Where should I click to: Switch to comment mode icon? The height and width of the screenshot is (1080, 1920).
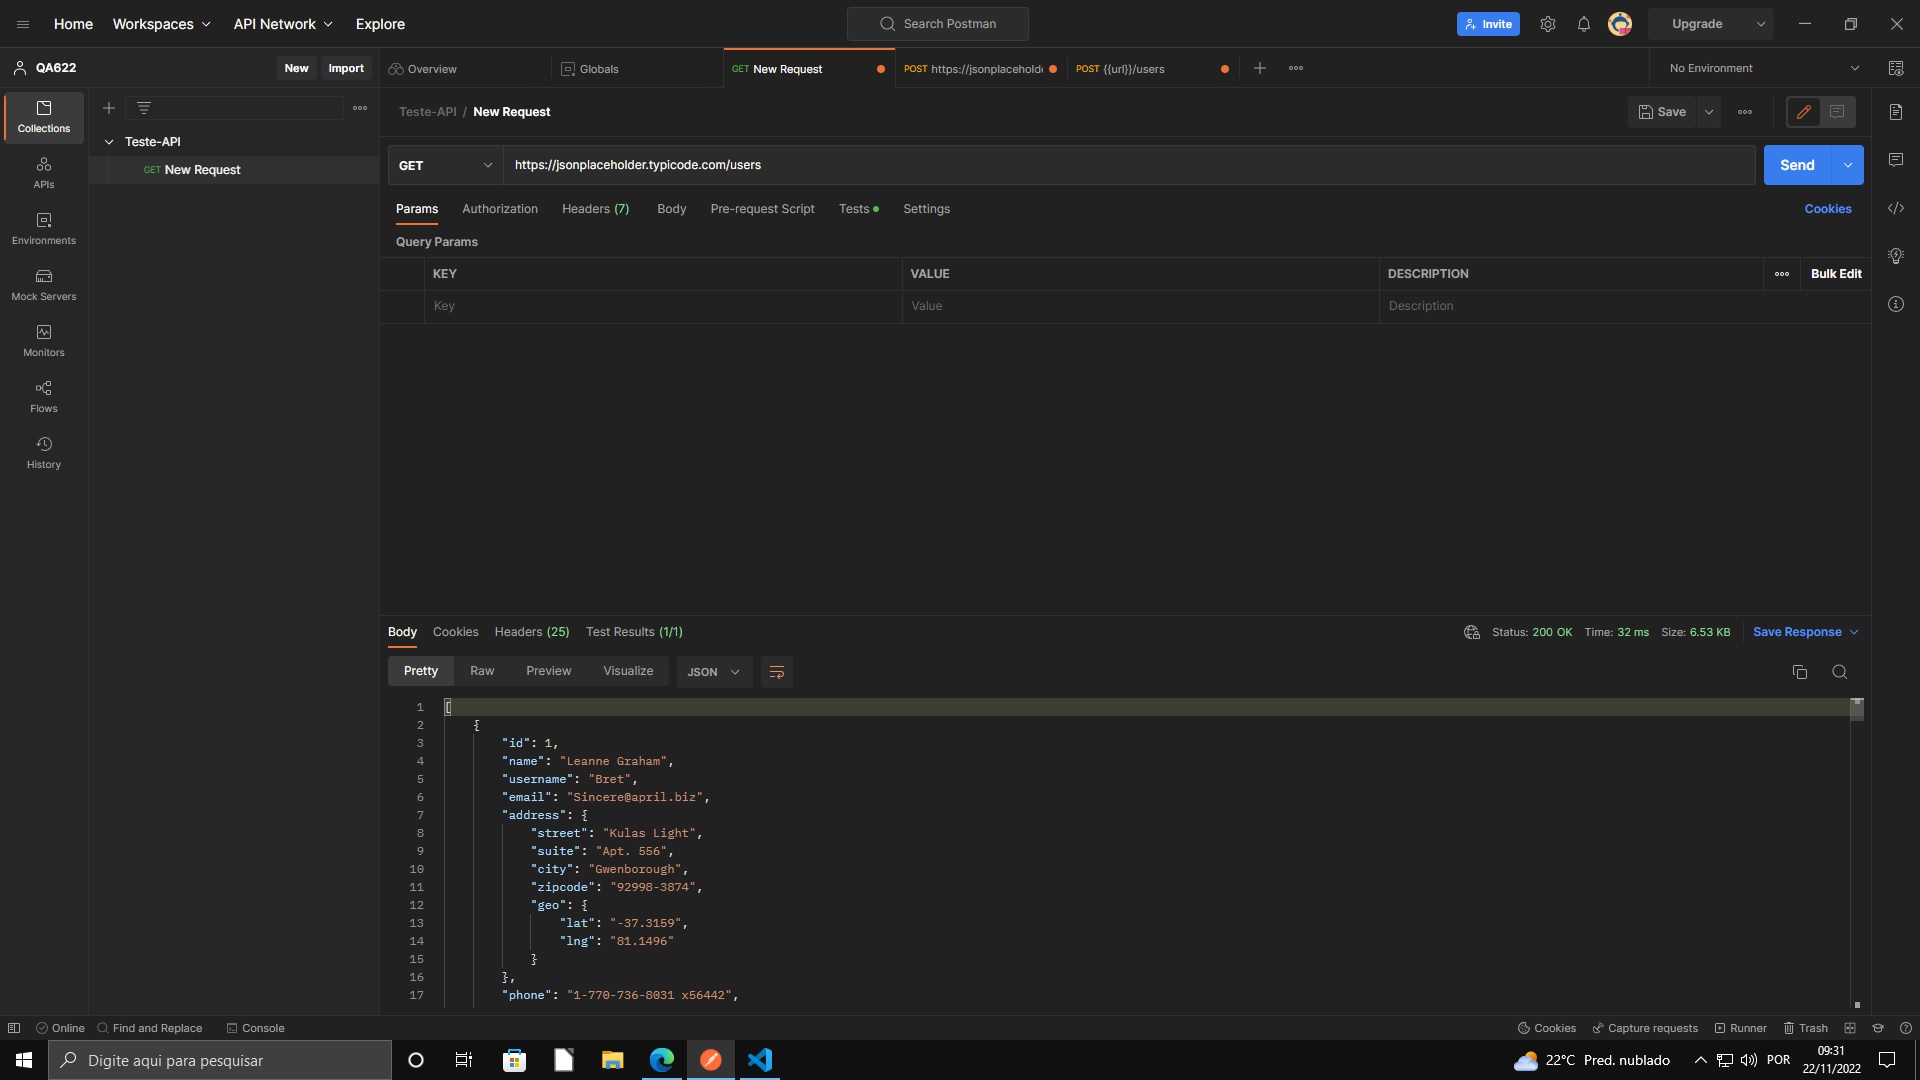1837,112
